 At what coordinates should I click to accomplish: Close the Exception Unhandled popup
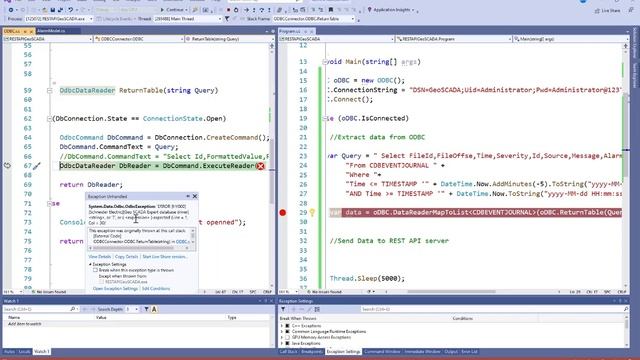tap(195, 196)
